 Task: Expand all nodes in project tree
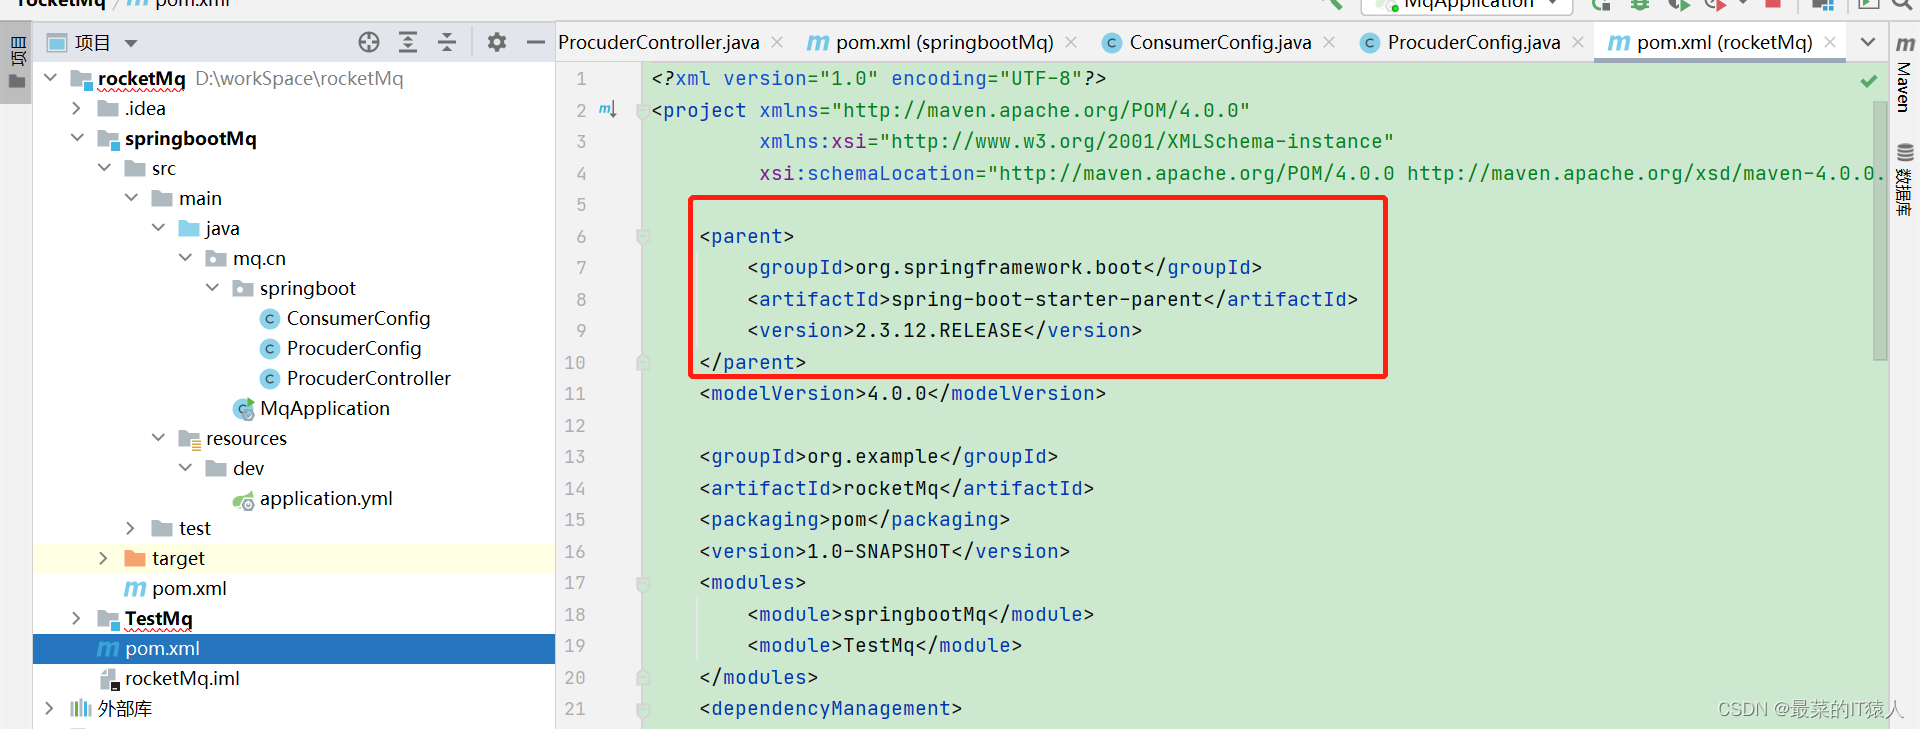pos(408,42)
